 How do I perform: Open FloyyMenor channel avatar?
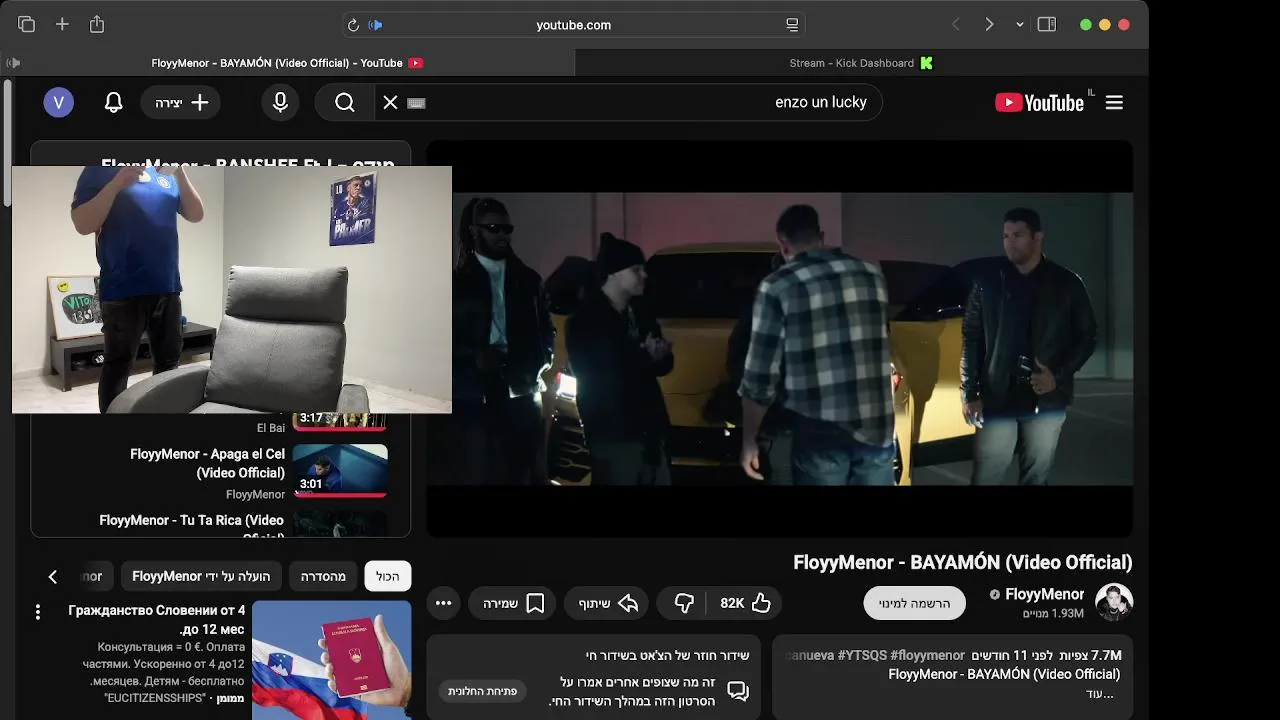pyautogui.click(x=1114, y=602)
